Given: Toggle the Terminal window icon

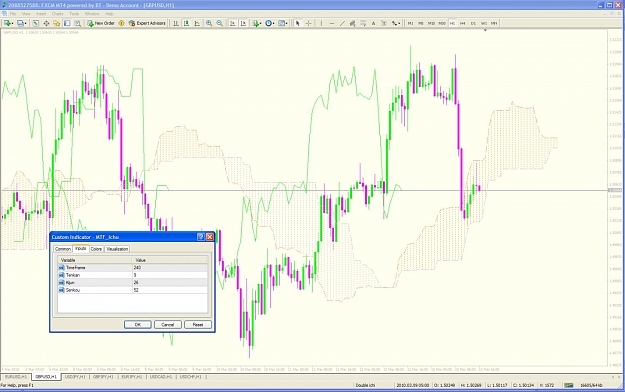Looking at the screenshot, I should click(67, 24).
